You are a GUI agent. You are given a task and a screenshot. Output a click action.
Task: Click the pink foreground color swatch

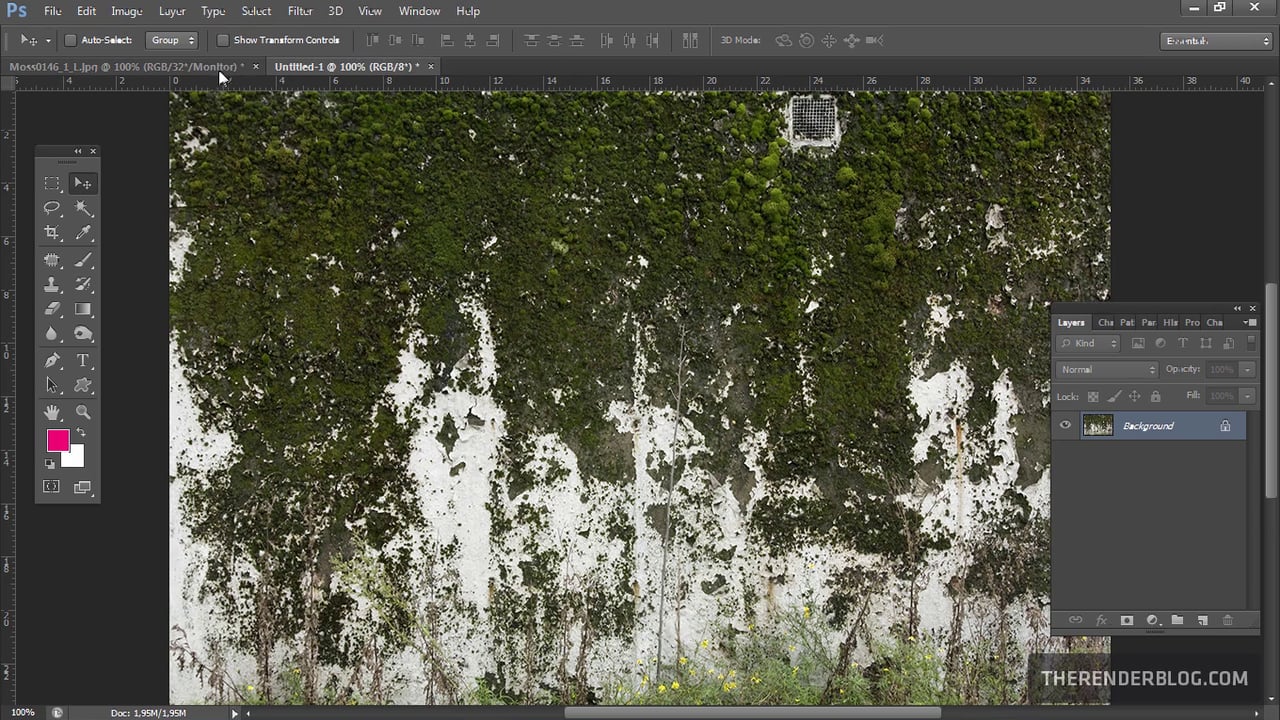coord(58,440)
